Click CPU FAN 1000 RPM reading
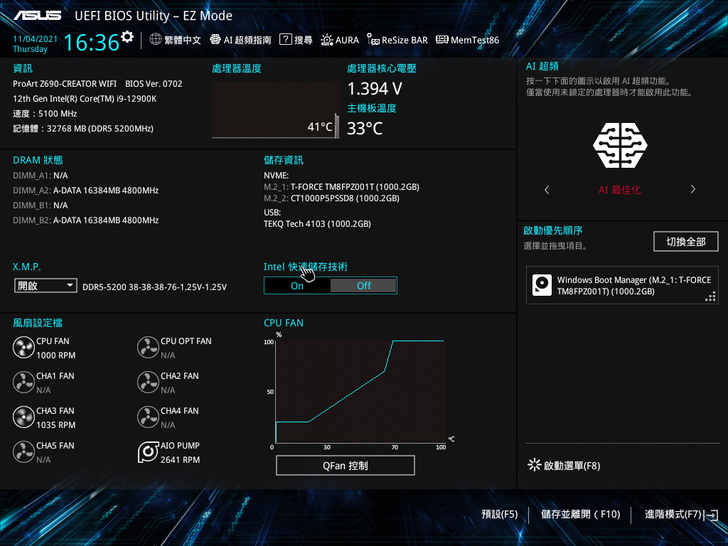This screenshot has height=546, width=728. 56,355
